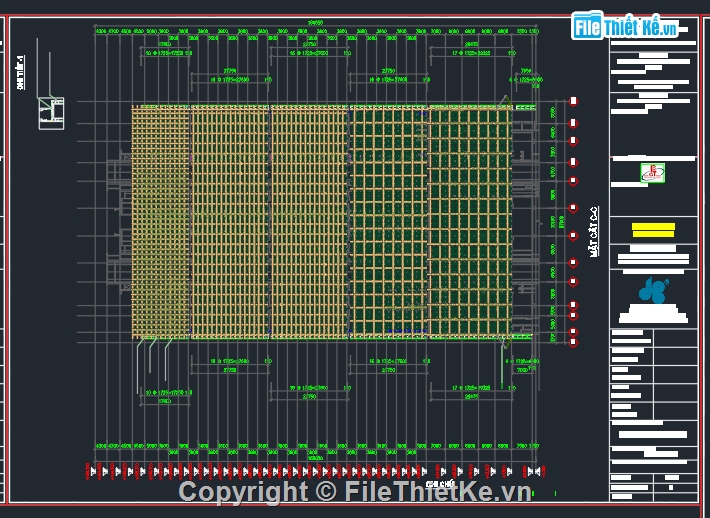
Task: Click the blue company logo in title block
Action: click(653, 291)
